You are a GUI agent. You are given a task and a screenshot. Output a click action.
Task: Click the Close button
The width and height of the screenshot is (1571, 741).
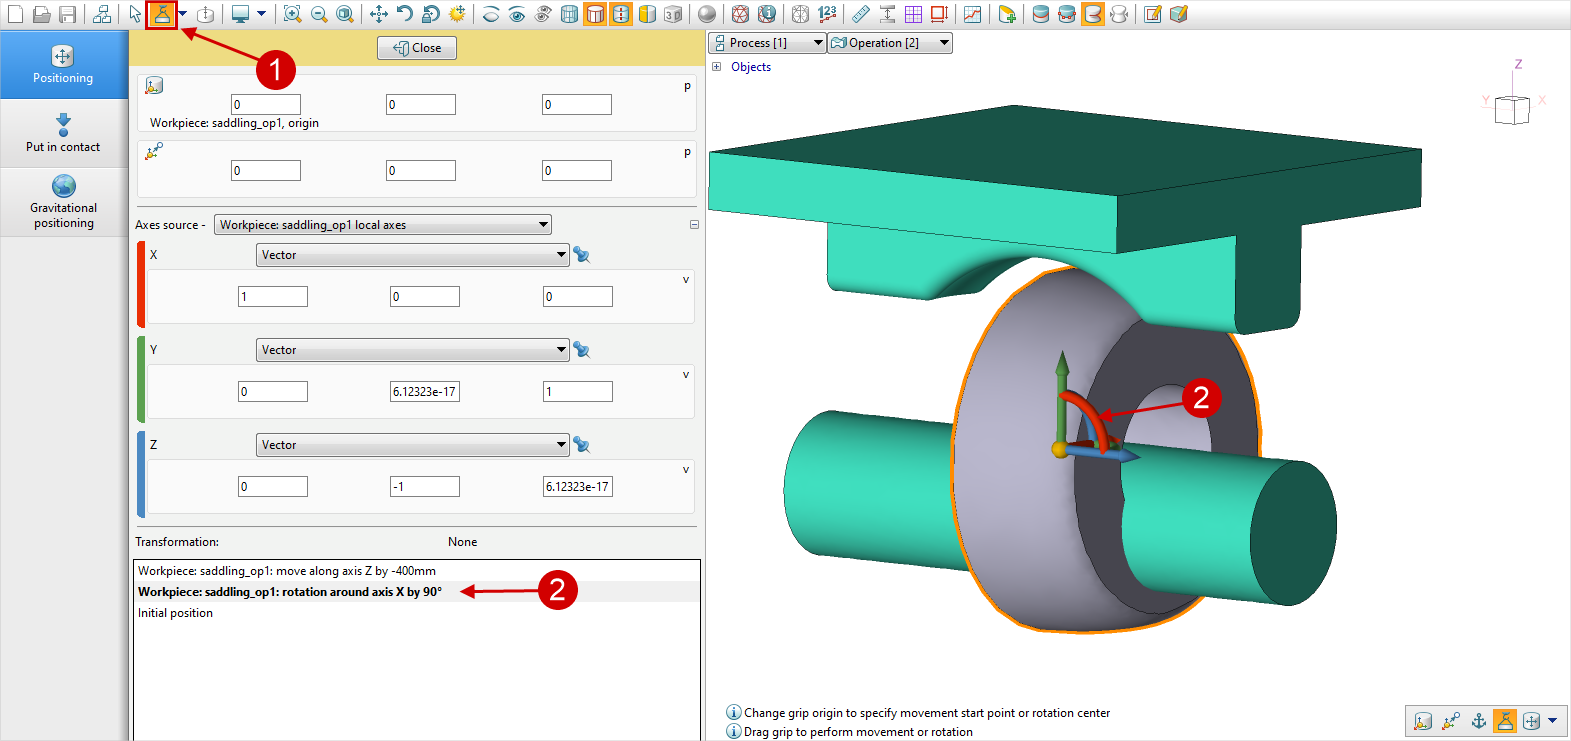coord(417,48)
